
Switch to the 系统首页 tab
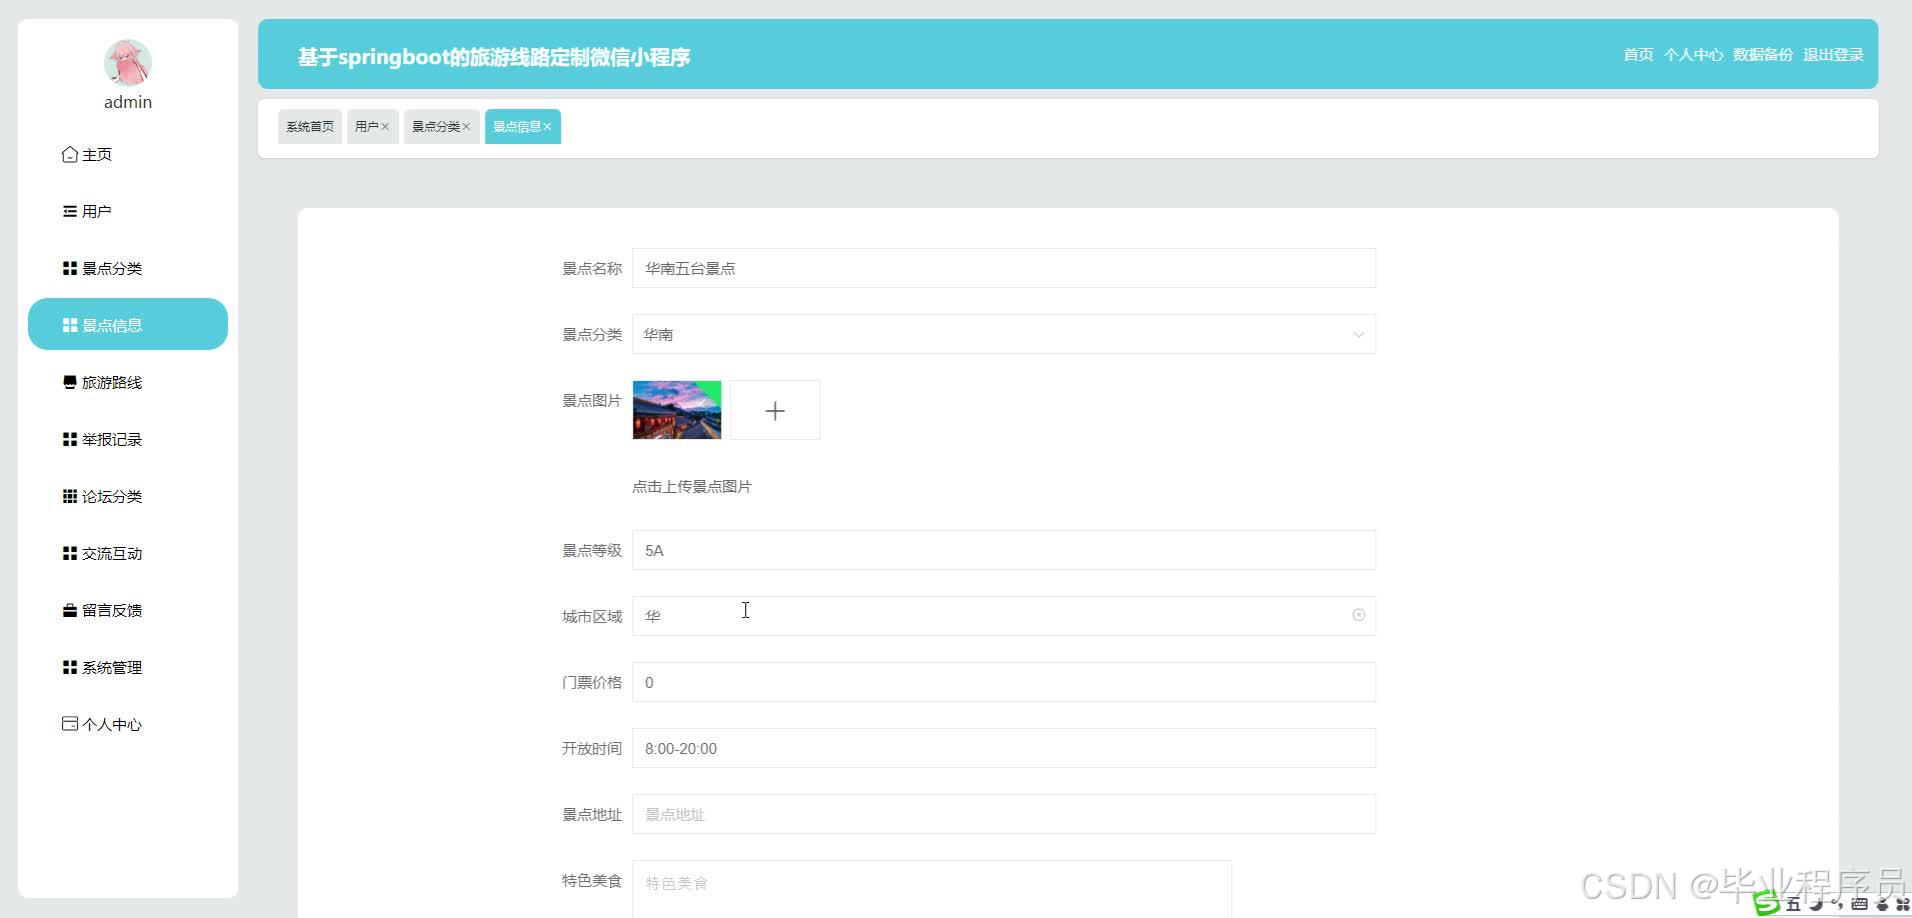[310, 127]
